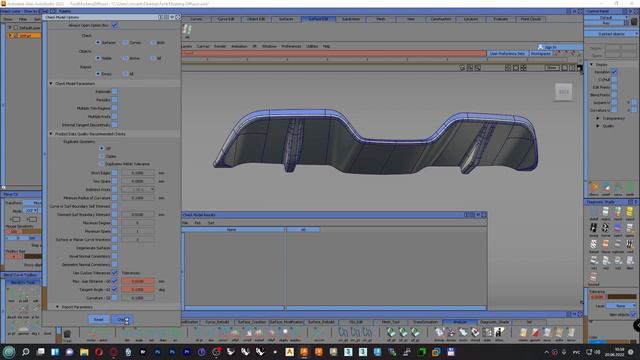The width and height of the screenshot is (640, 360).
Task: Click the Show button above viewport
Action: [552, 68]
